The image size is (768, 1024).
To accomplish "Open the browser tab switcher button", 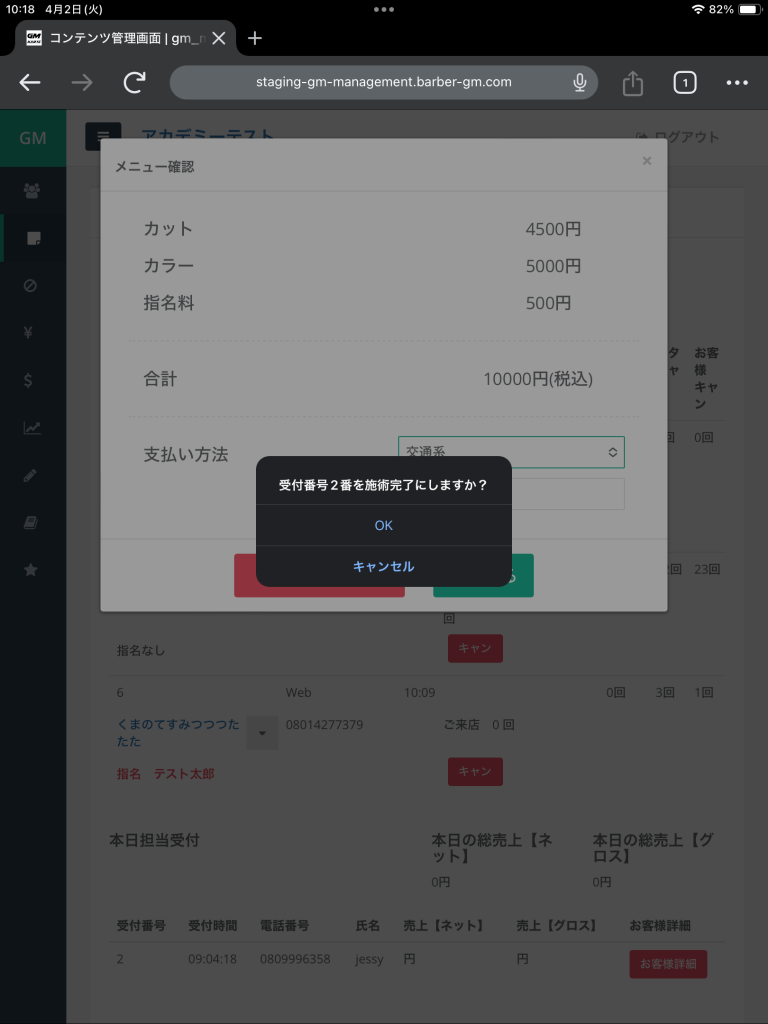I will tap(684, 83).
